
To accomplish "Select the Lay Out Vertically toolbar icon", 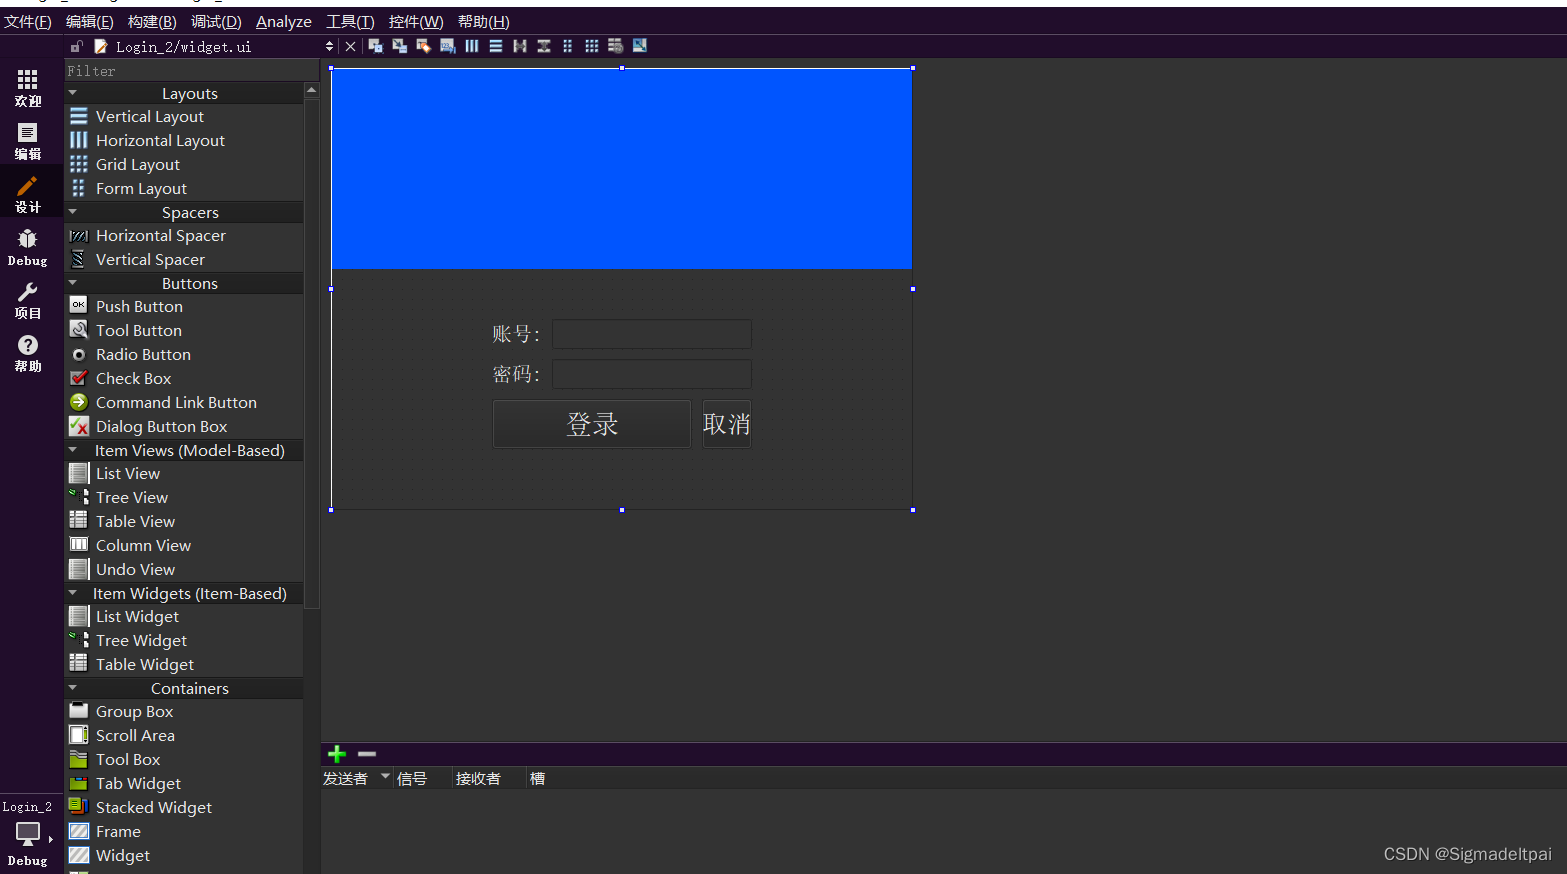I will tap(495, 45).
